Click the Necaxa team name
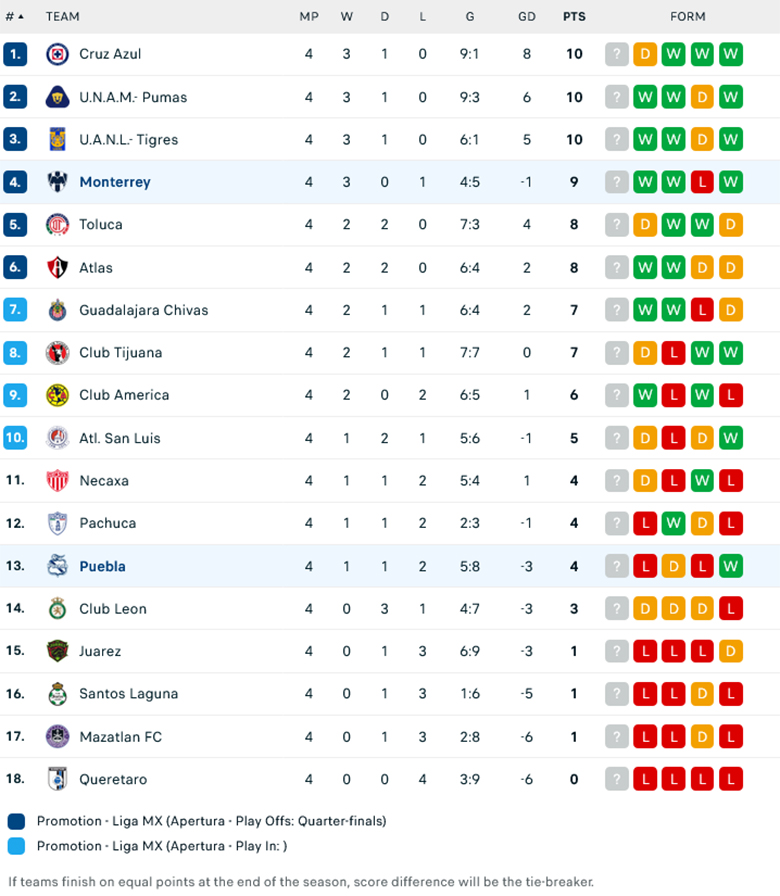 [103, 481]
